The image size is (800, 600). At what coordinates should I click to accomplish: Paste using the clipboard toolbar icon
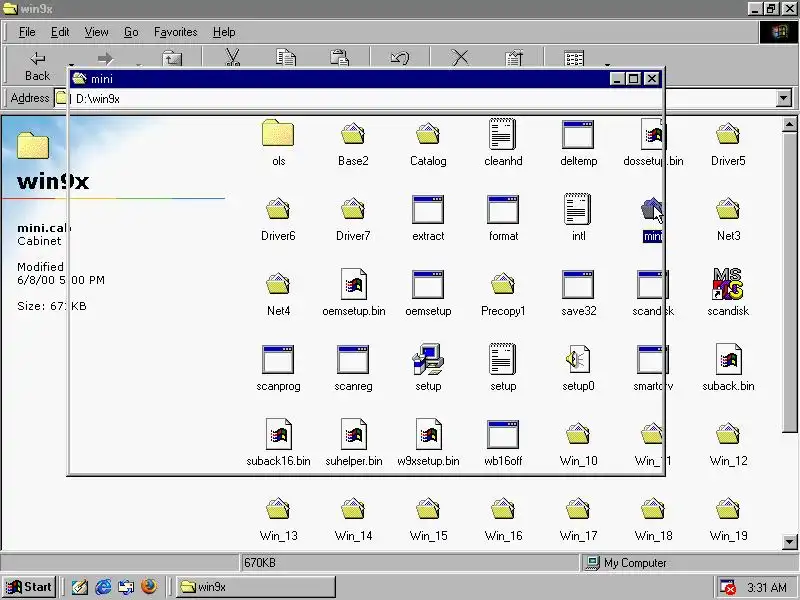(x=339, y=58)
